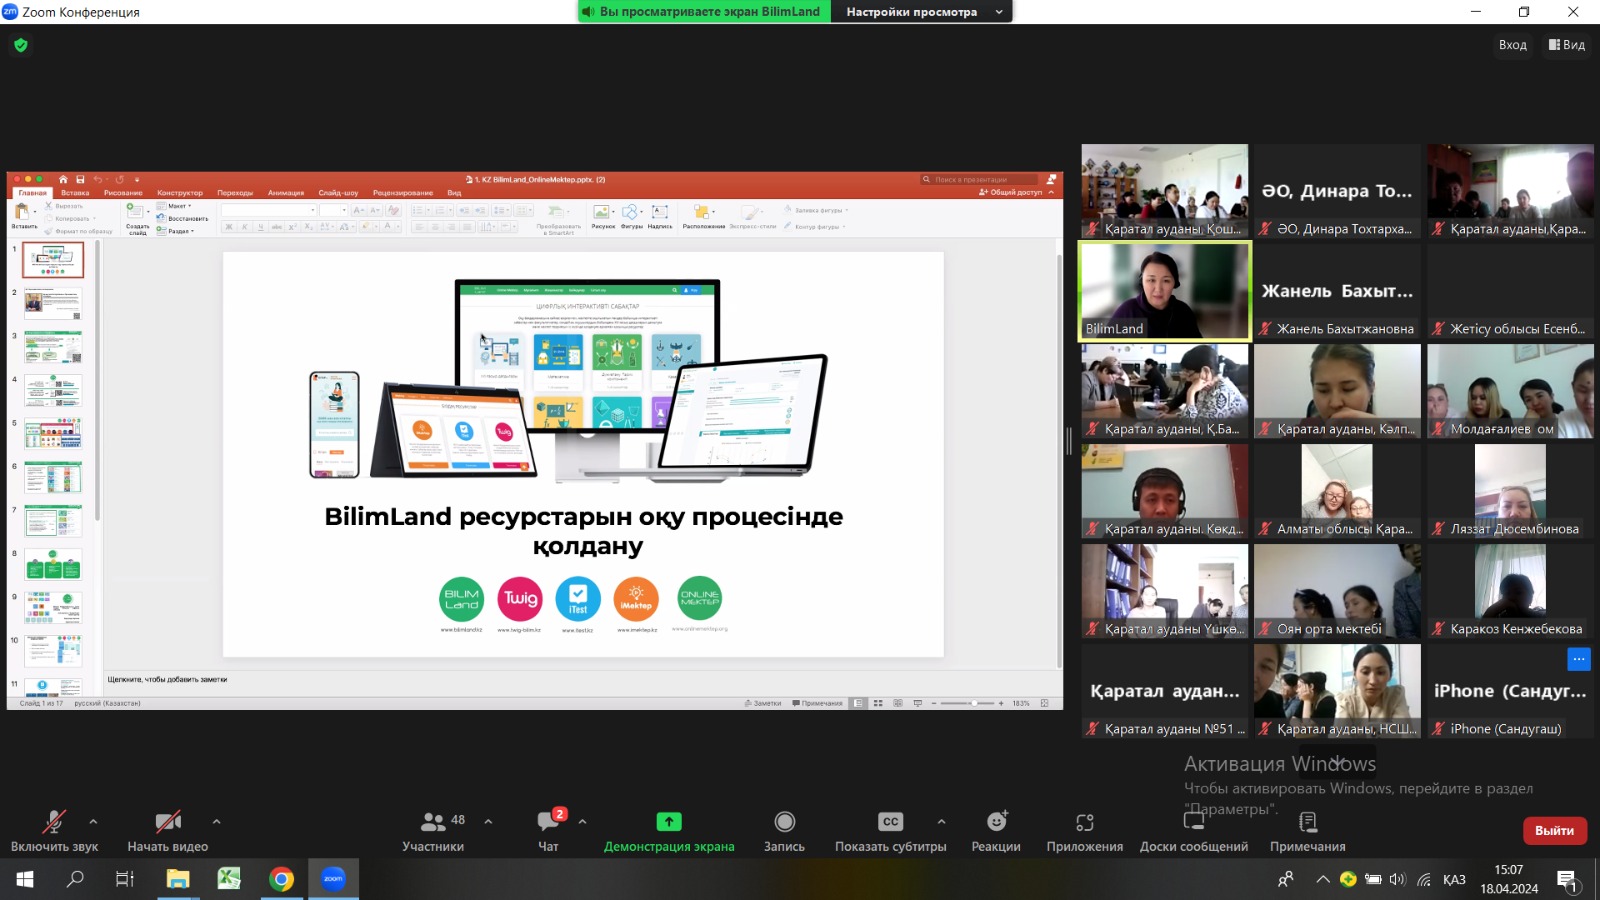The width and height of the screenshot is (1600, 900).
Task: Unmute microphone with Включить звук
Action: tap(54, 831)
